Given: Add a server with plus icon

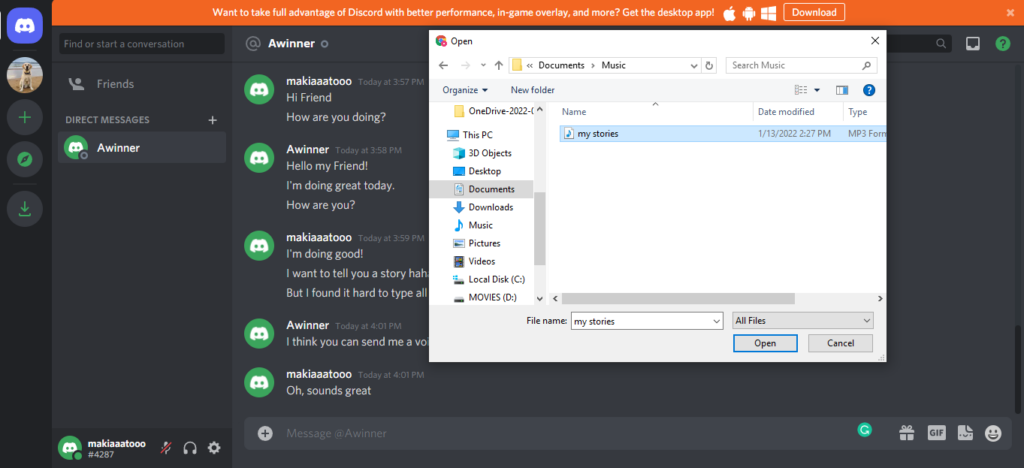Looking at the screenshot, I should point(25,117).
